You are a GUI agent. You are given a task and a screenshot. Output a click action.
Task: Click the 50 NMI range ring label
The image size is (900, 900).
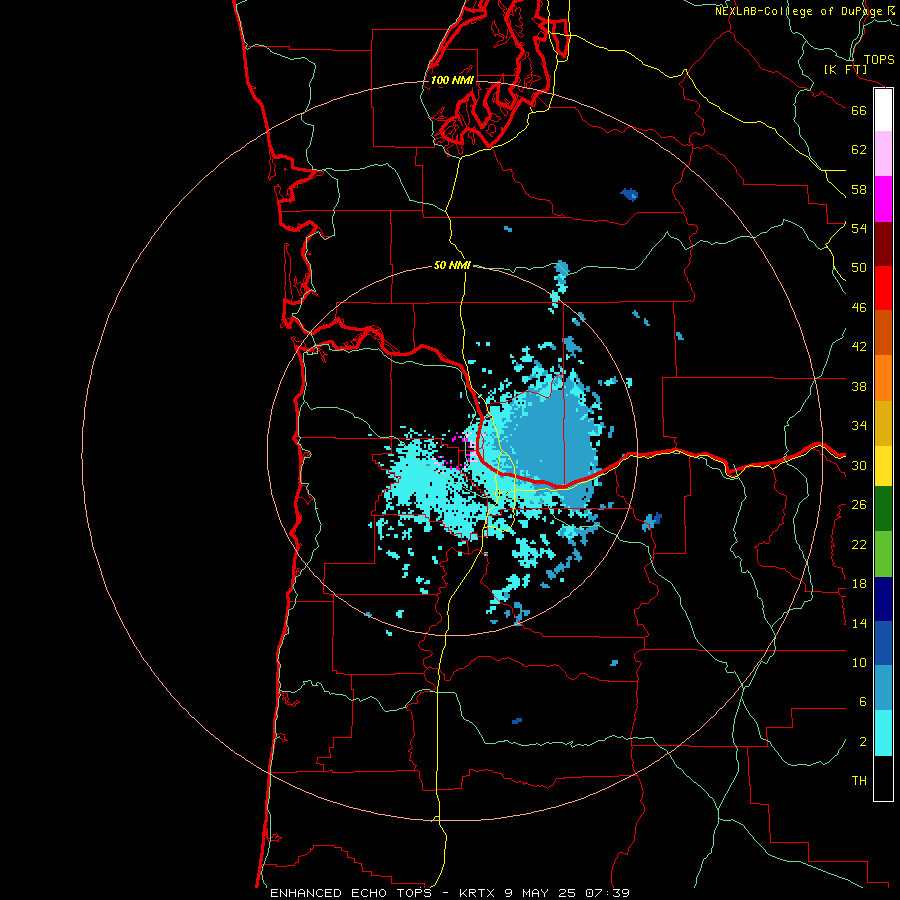[452, 265]
